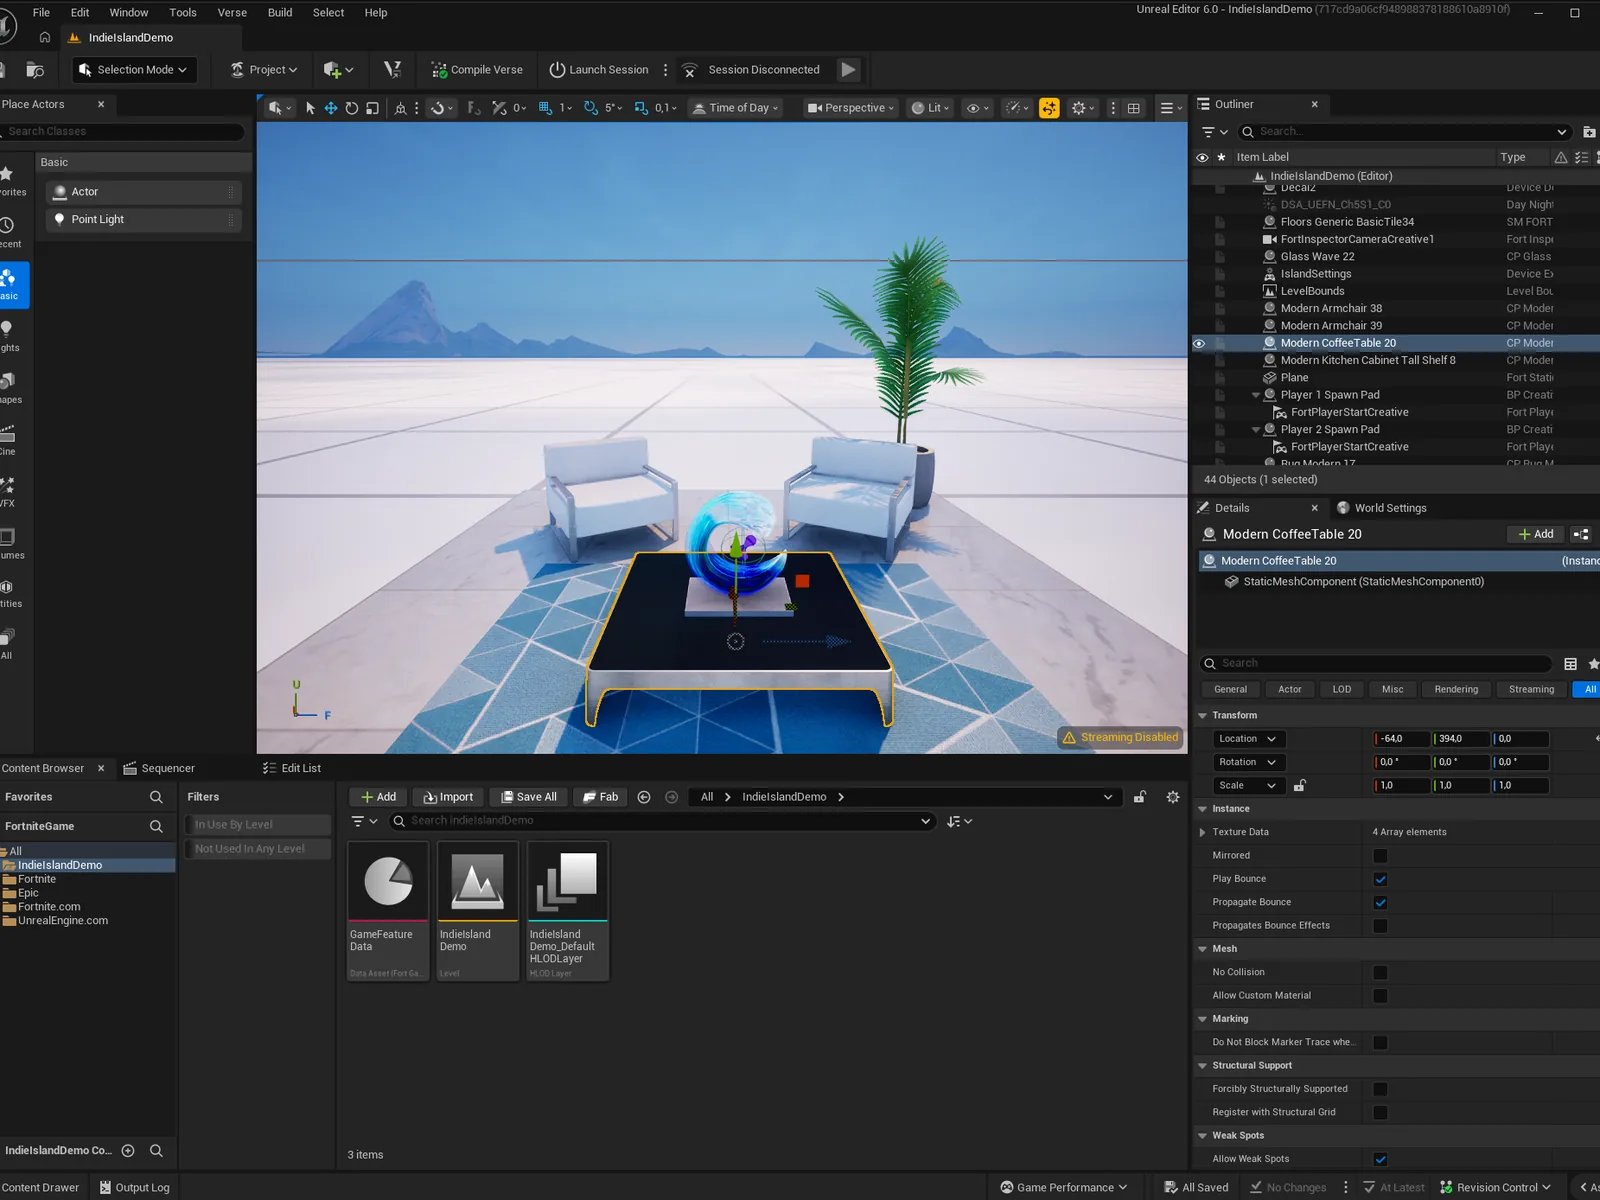Image resolution: width=1600 pixels, height=1200 pixels.
Task: Open viewport show flags eye dropdown
Action: (x=977, y=108)
